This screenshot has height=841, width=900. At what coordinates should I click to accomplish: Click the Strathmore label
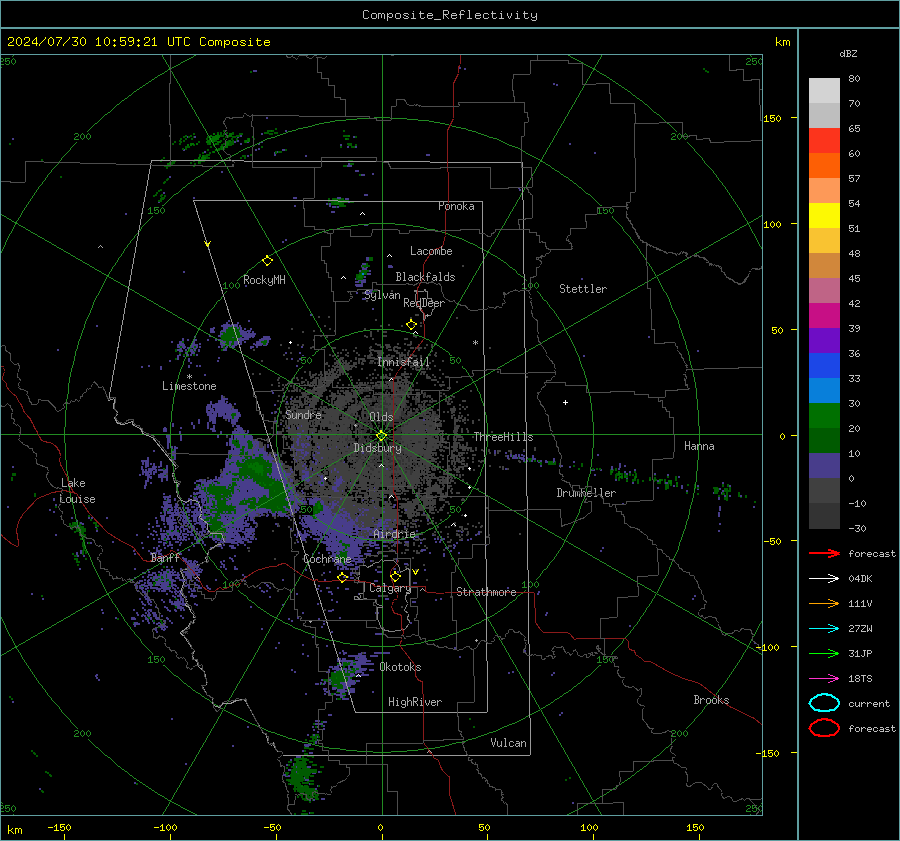pos(486,592)
